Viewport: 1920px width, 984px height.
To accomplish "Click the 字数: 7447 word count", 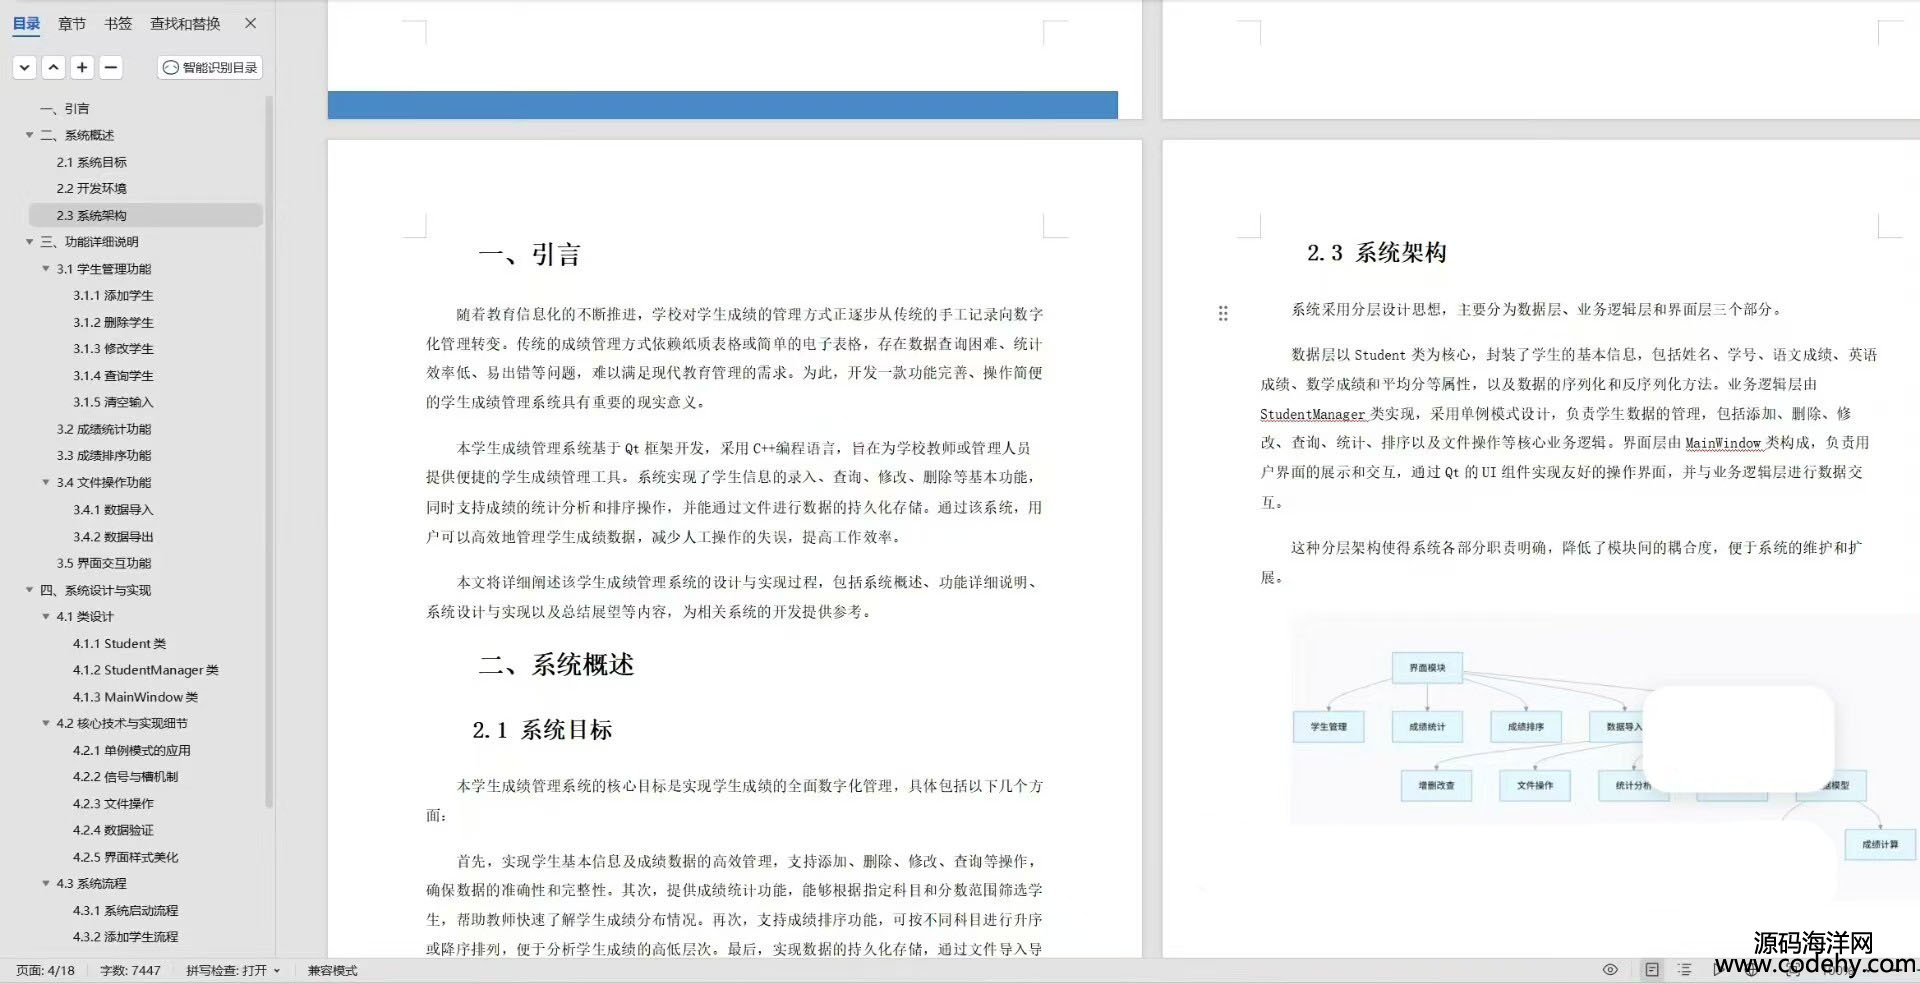I will tap(130, 970).
